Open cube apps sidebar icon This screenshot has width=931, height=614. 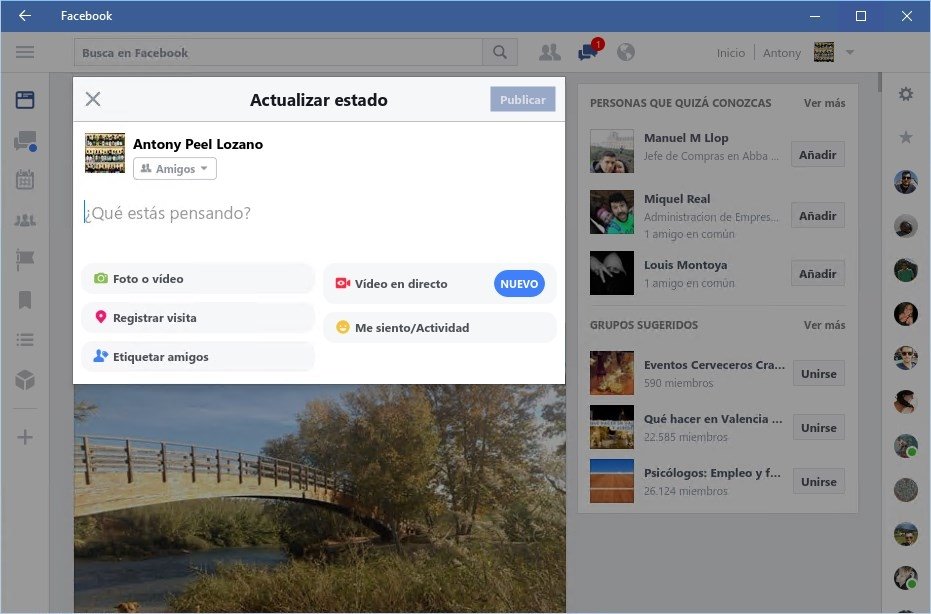click(x=25, y=380)
